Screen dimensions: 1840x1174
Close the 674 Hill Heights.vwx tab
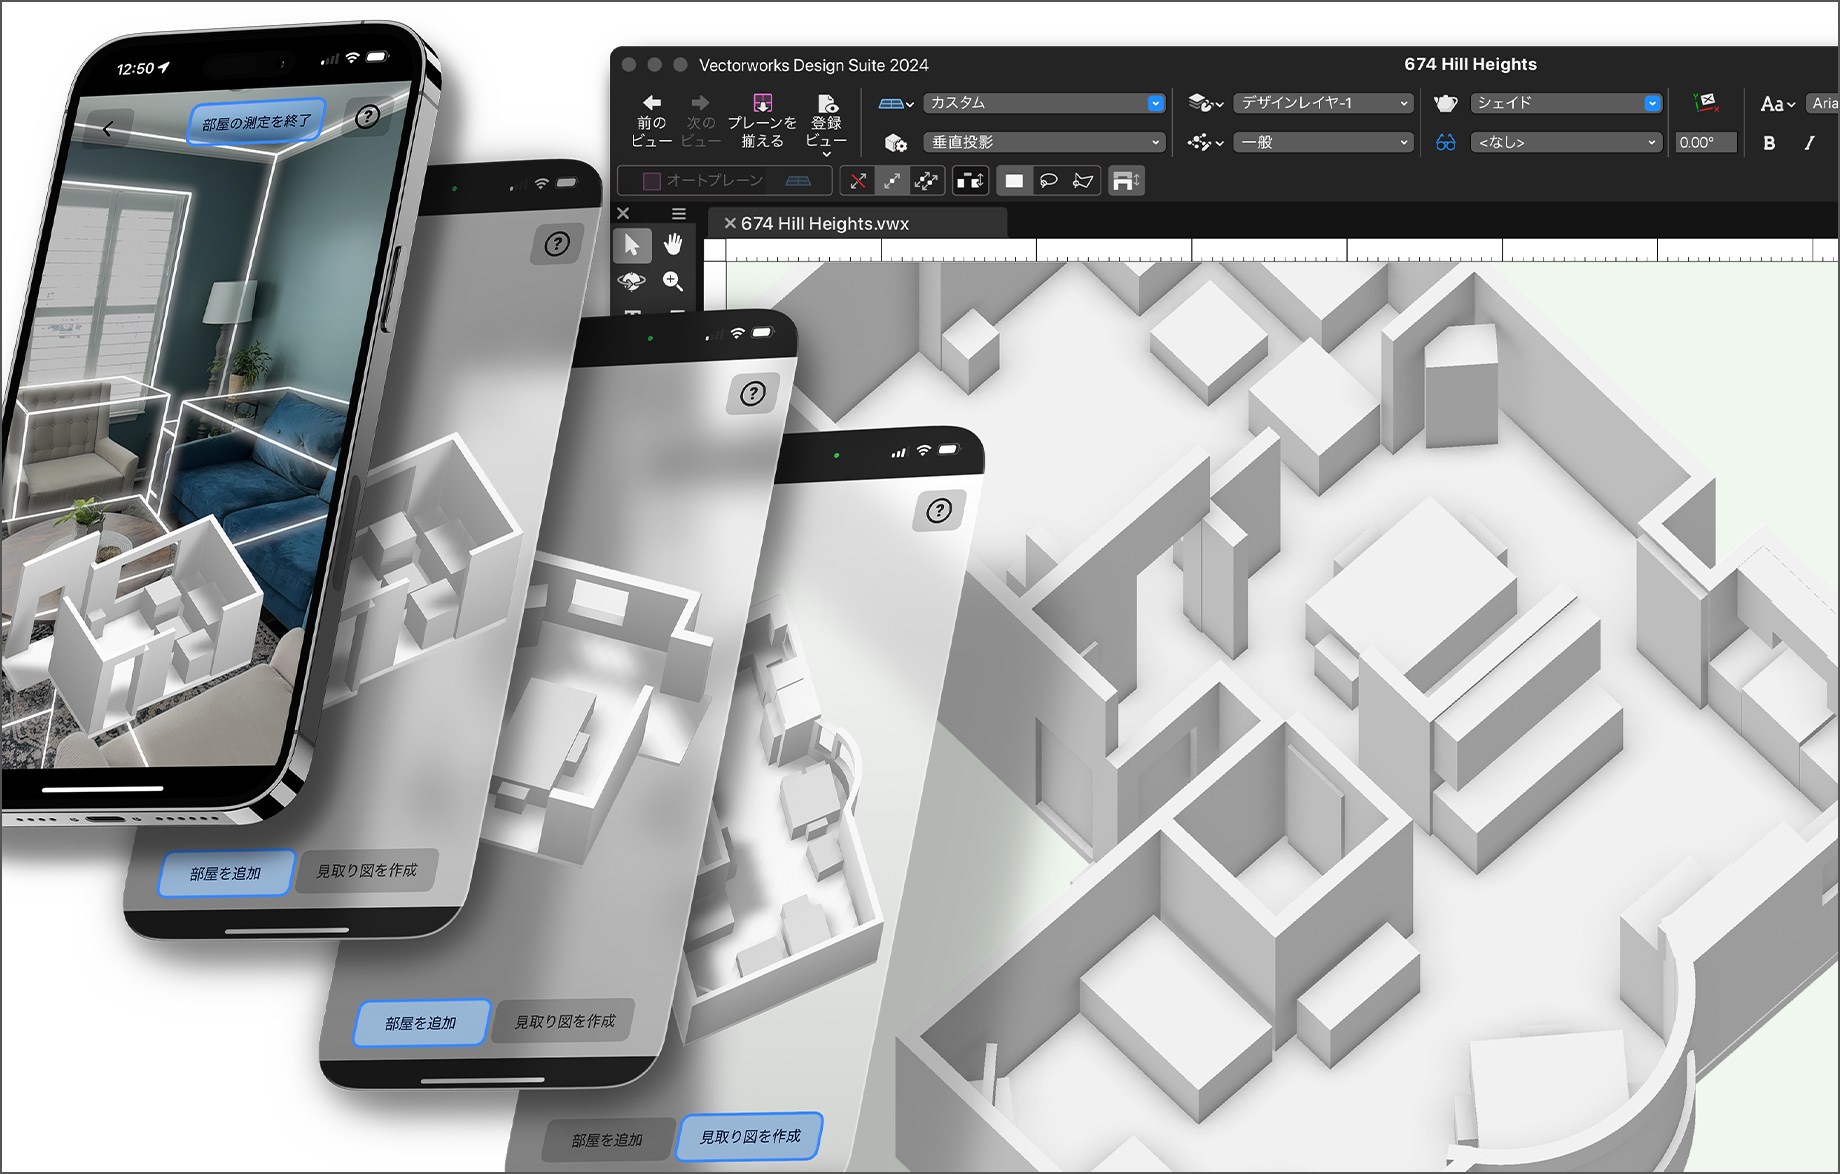[730, 223]
